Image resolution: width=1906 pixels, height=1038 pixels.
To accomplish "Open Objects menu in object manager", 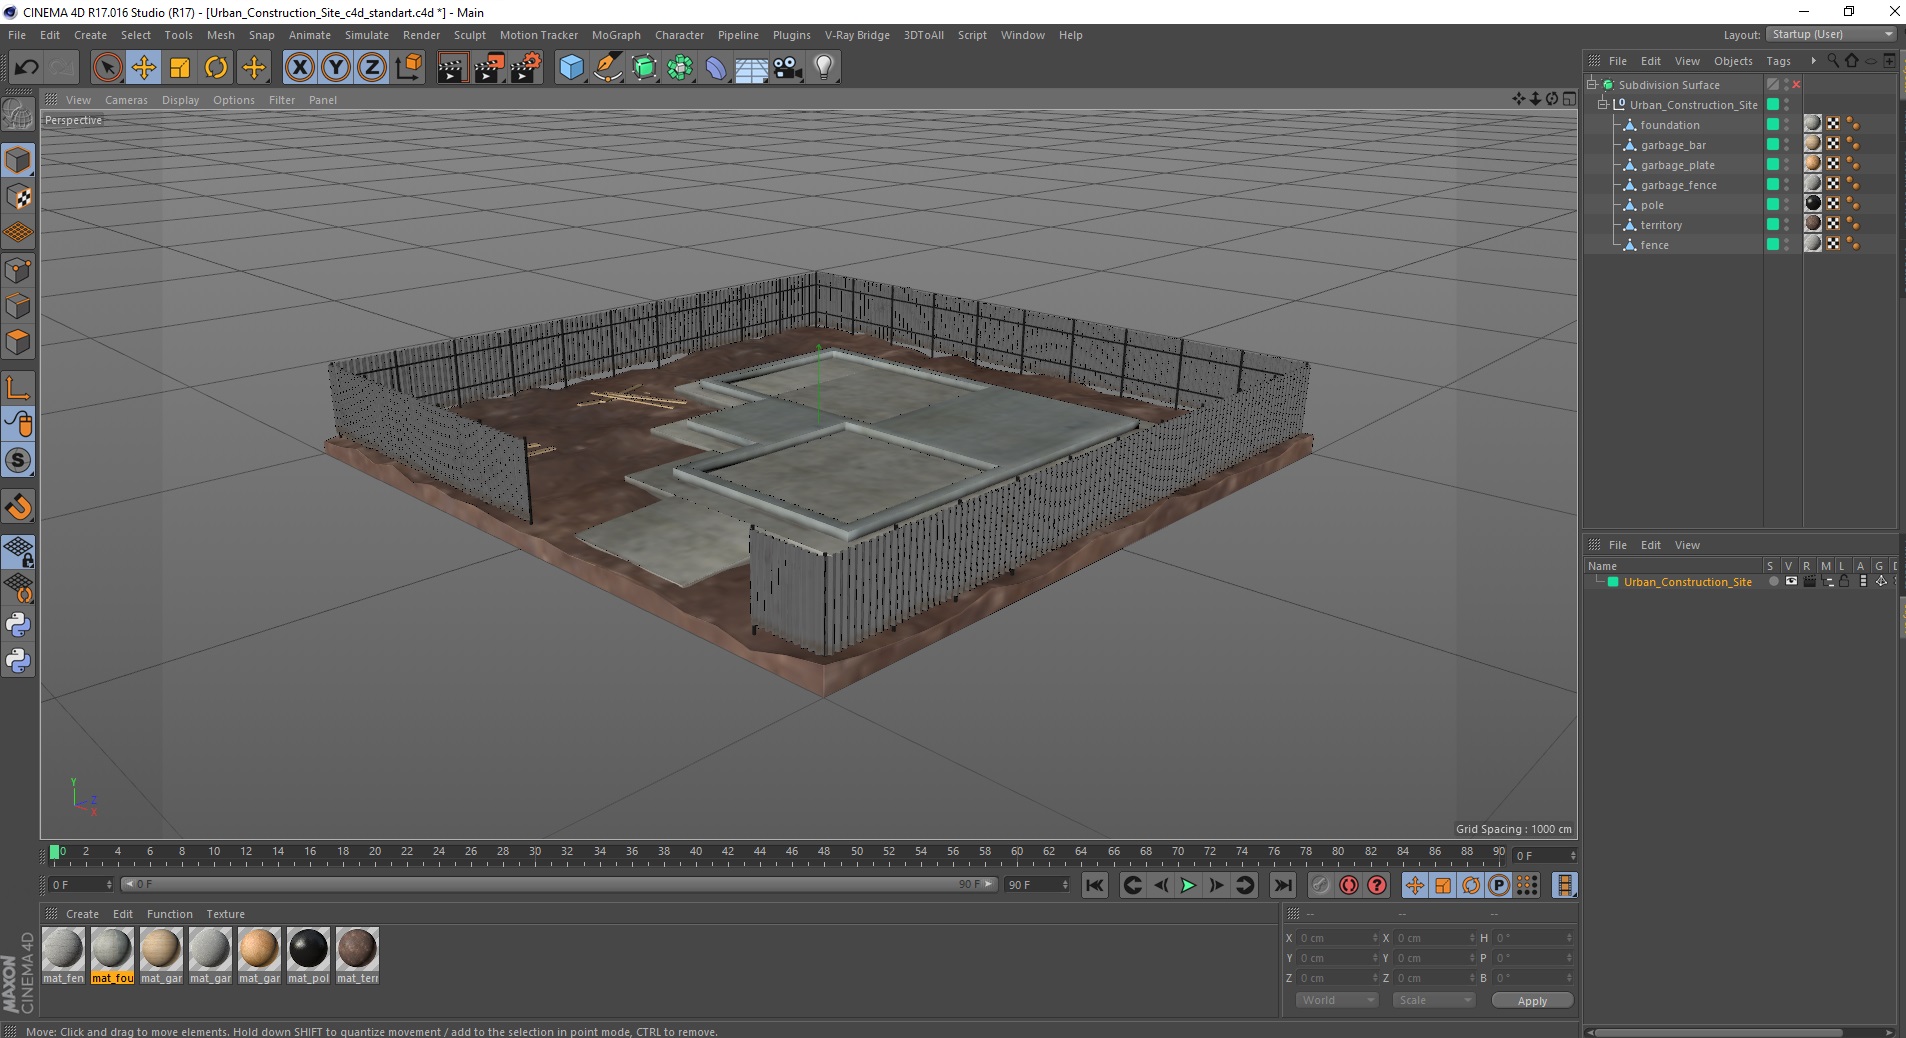I will [x=1733, y=61].
